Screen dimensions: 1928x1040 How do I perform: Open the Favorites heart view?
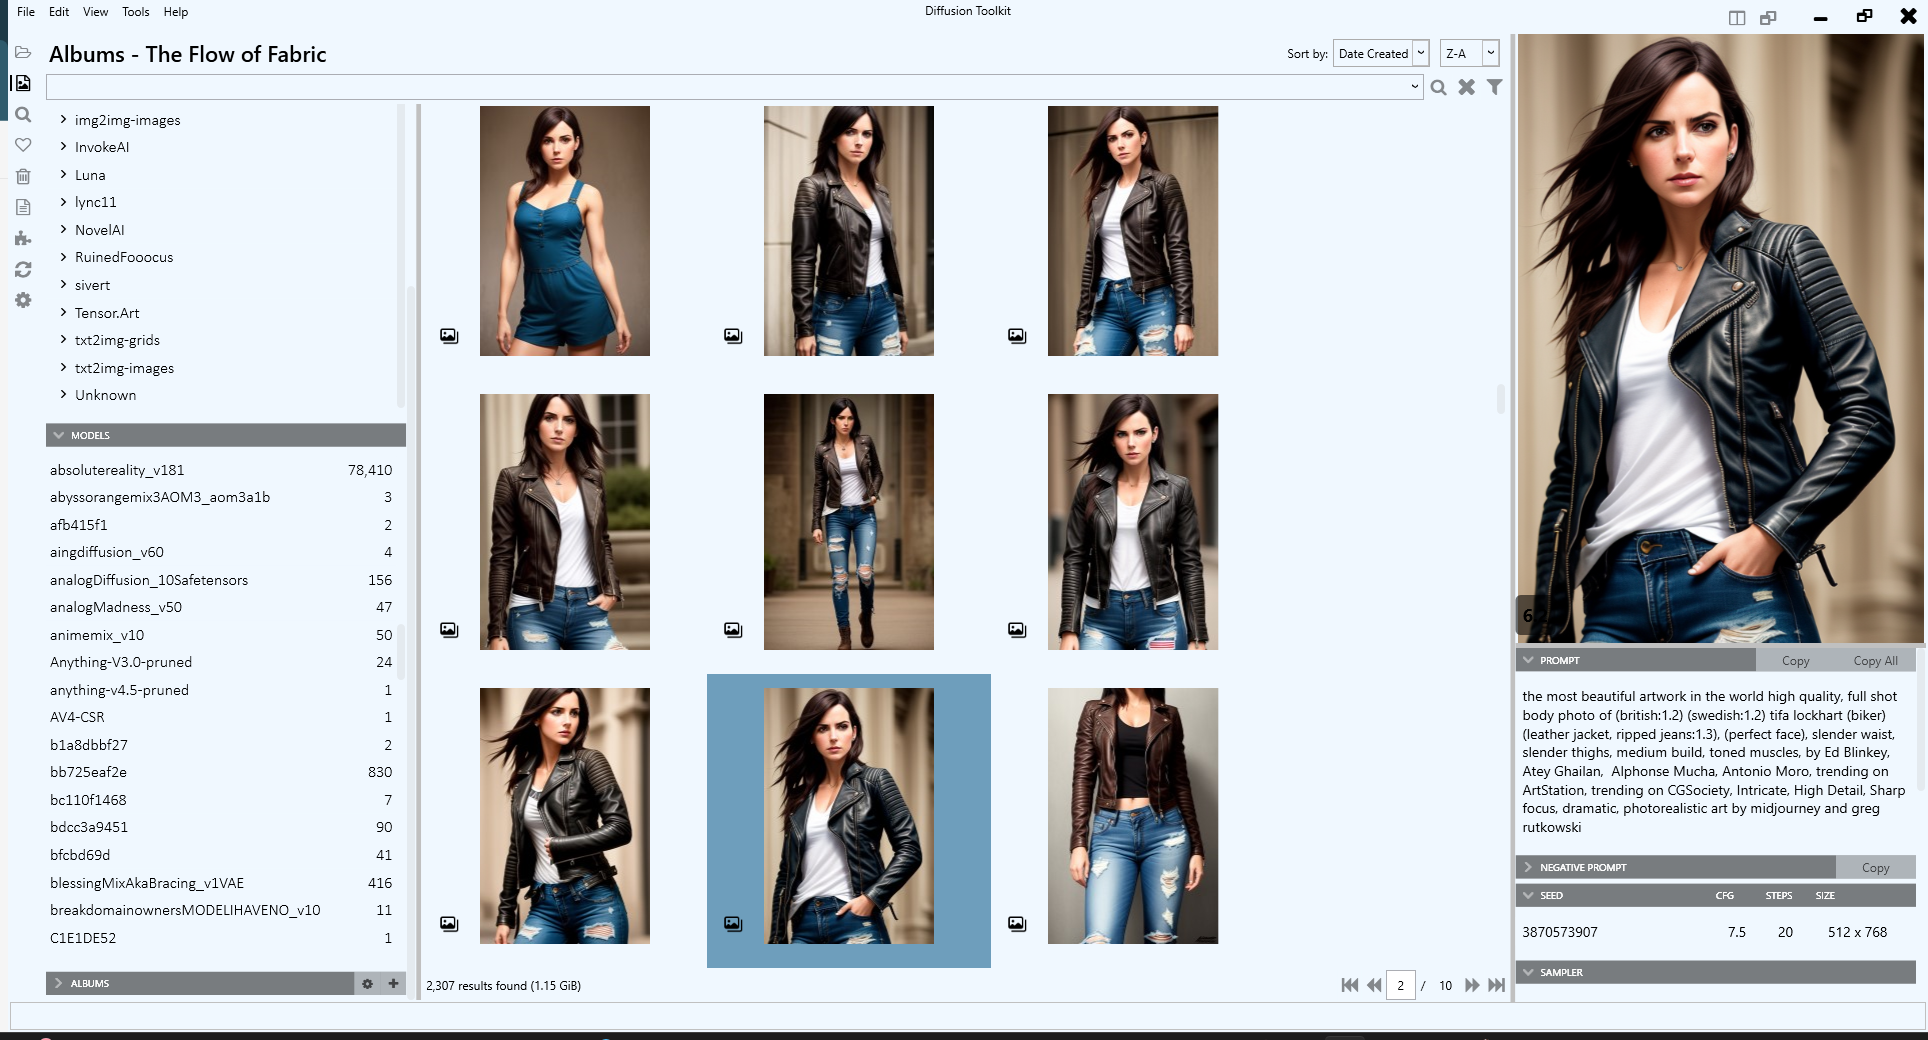point(23,145)
